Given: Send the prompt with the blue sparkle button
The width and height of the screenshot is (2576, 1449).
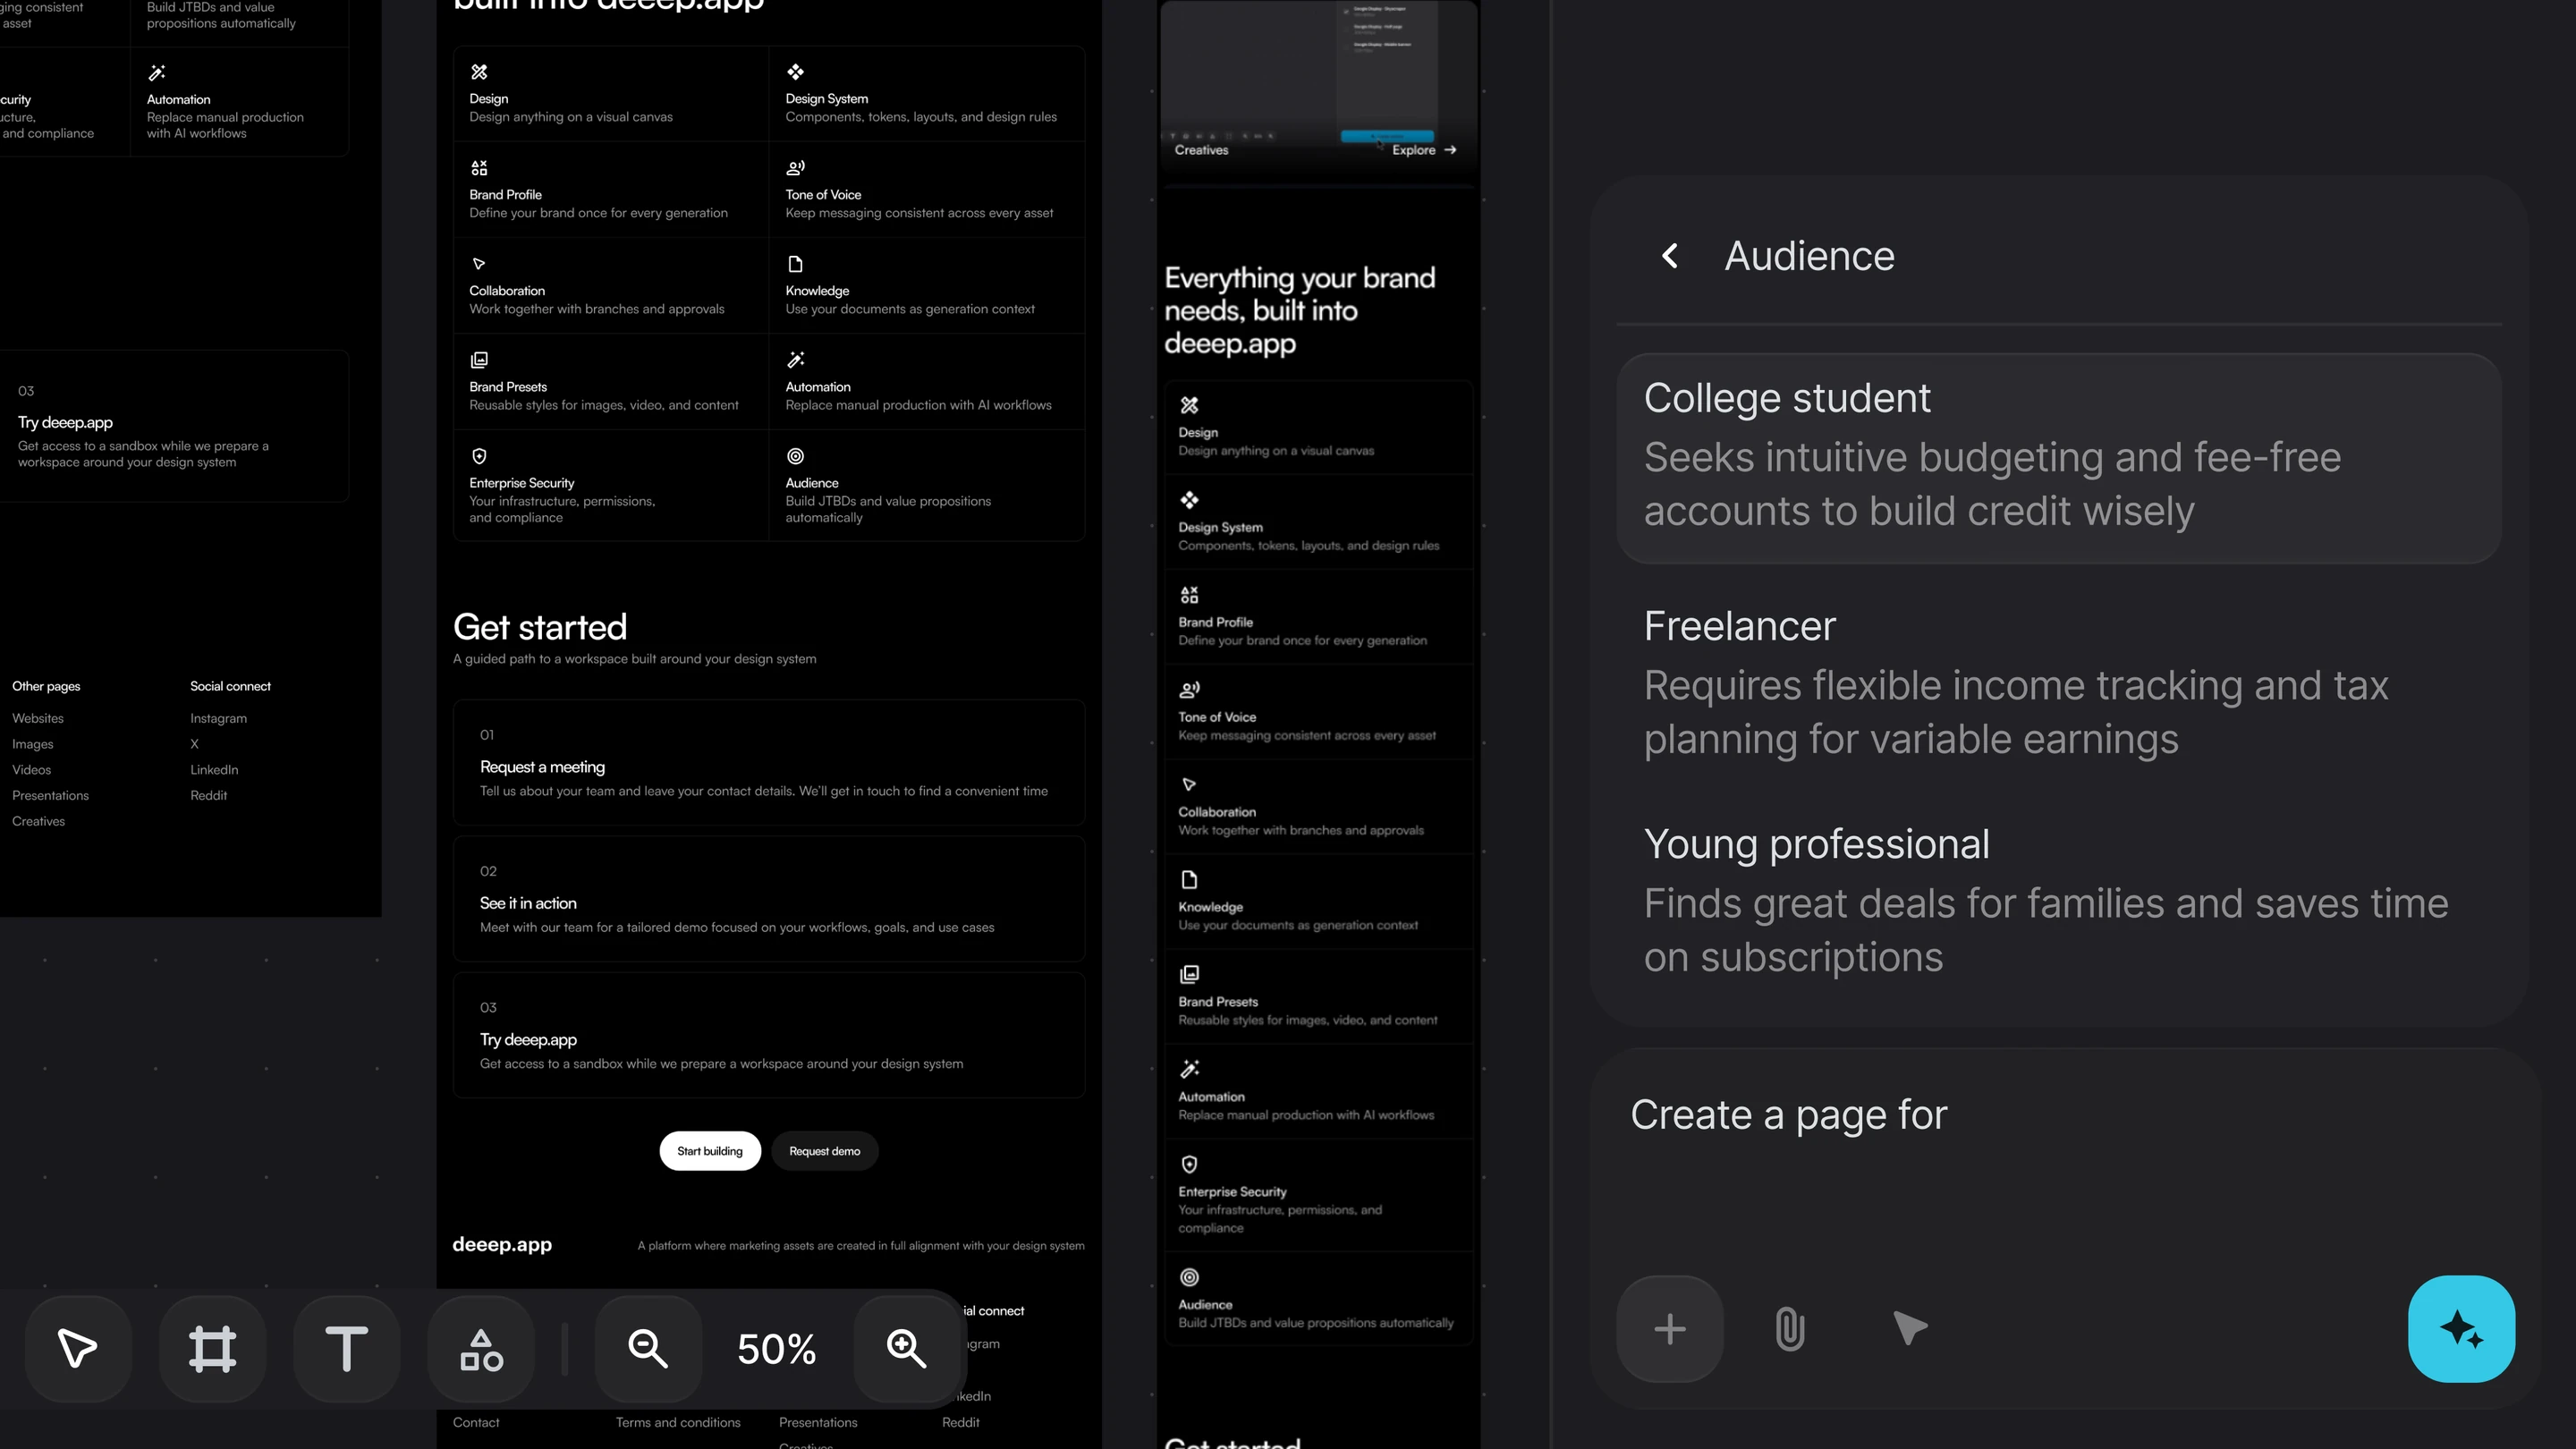Looking at the screenshot, I should tap(2461, 1329).
